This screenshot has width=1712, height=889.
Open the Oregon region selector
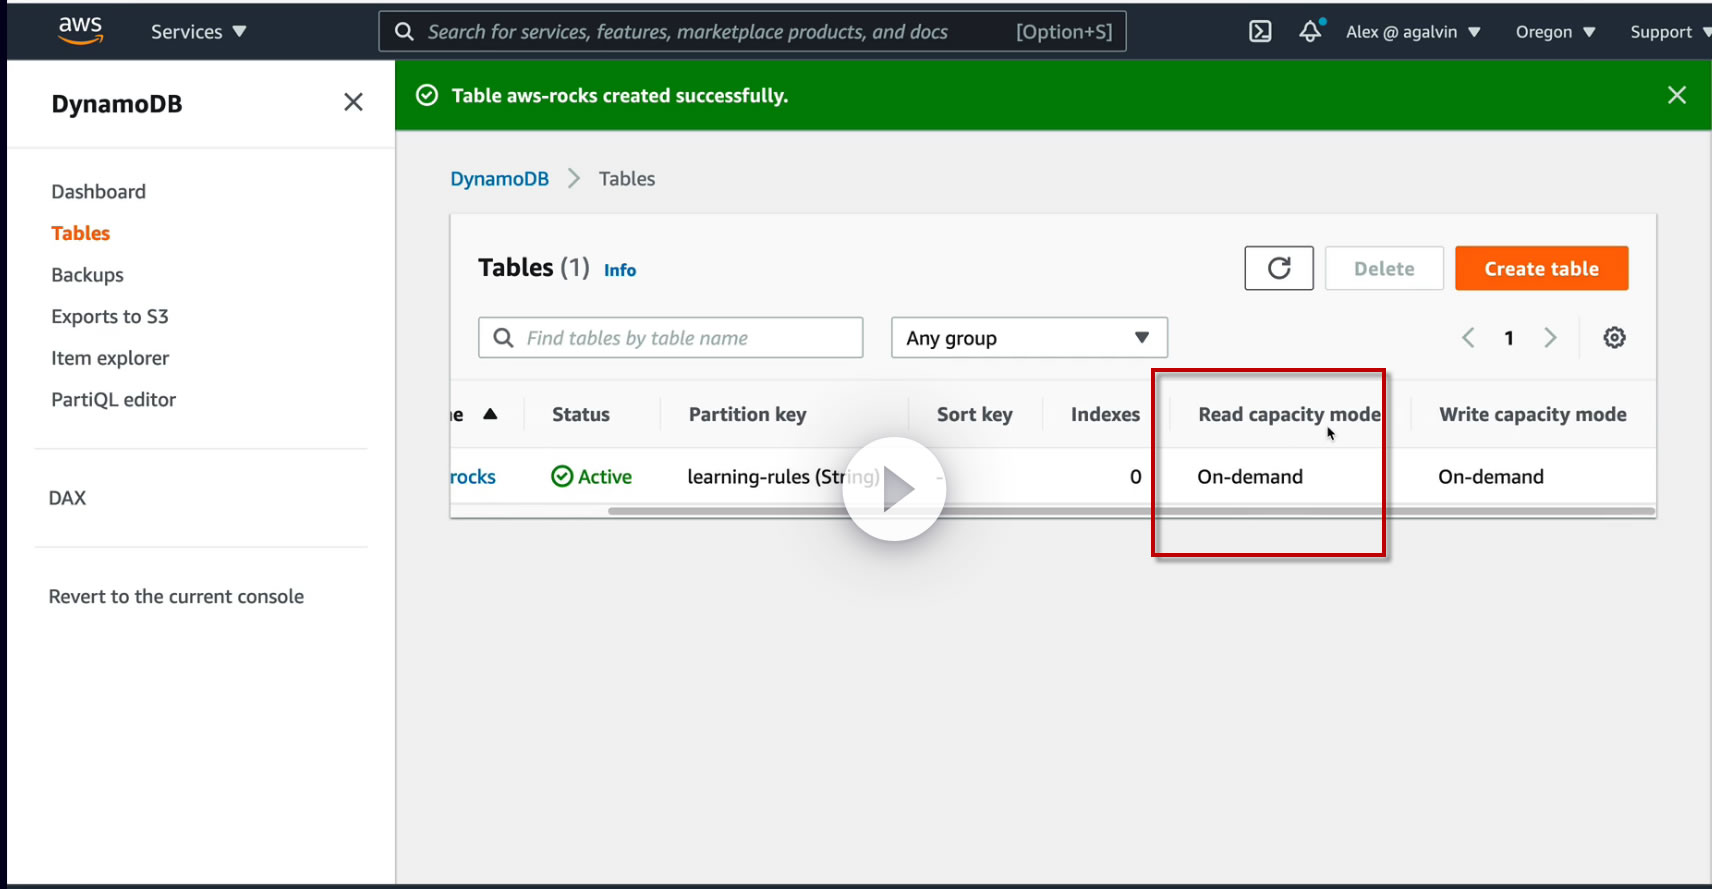(1555, 32)
